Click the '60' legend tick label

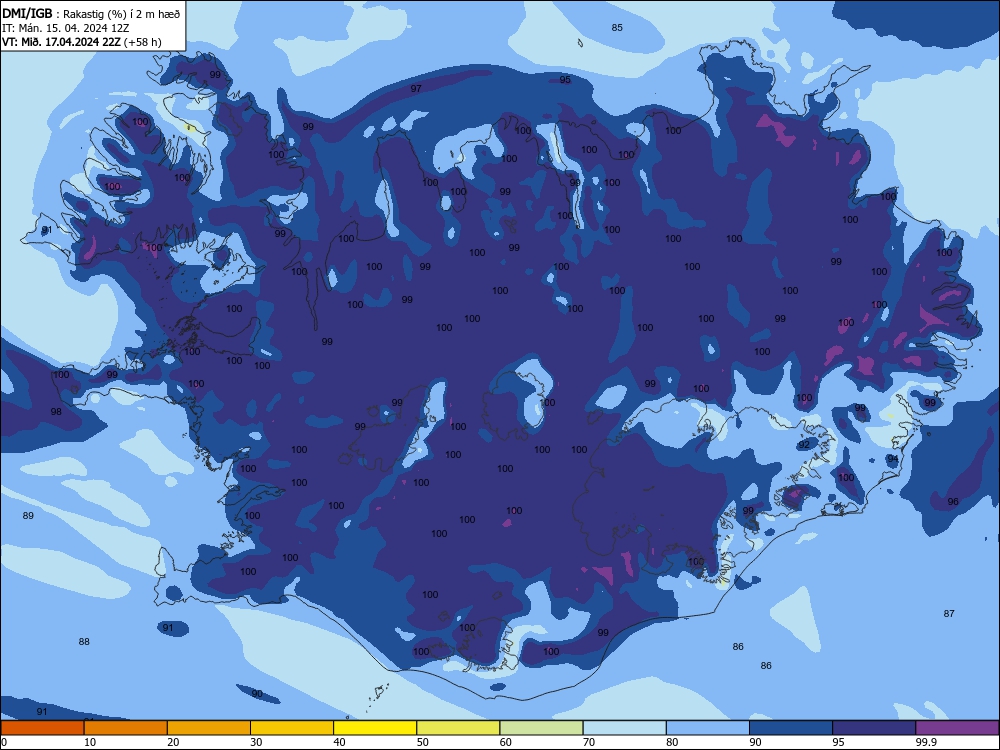[x=506, y=742]
